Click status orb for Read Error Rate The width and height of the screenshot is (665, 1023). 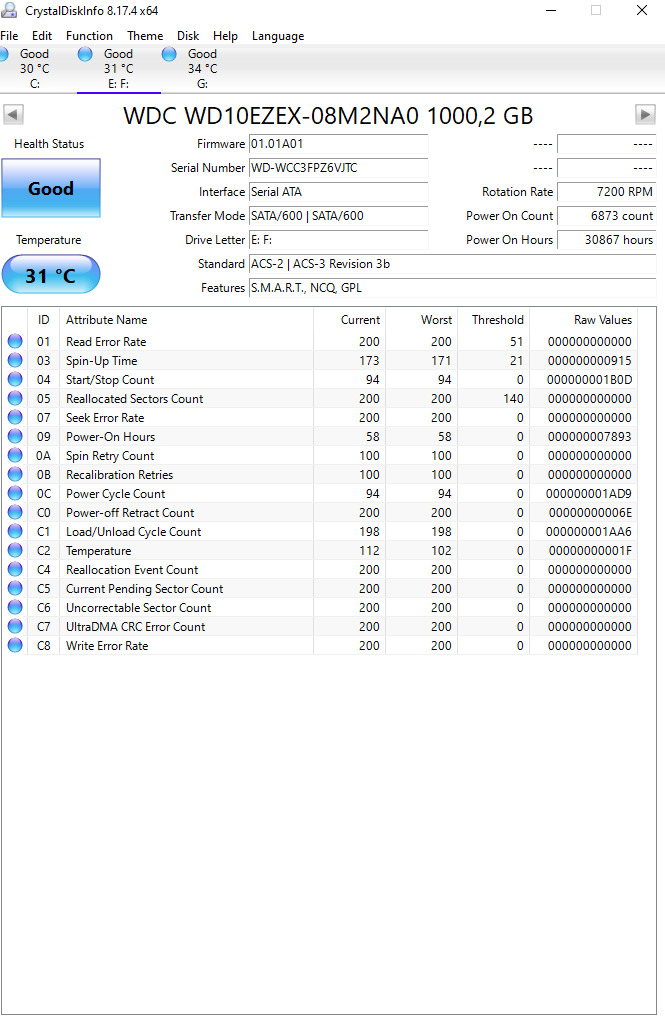click(x=15, y=341)
